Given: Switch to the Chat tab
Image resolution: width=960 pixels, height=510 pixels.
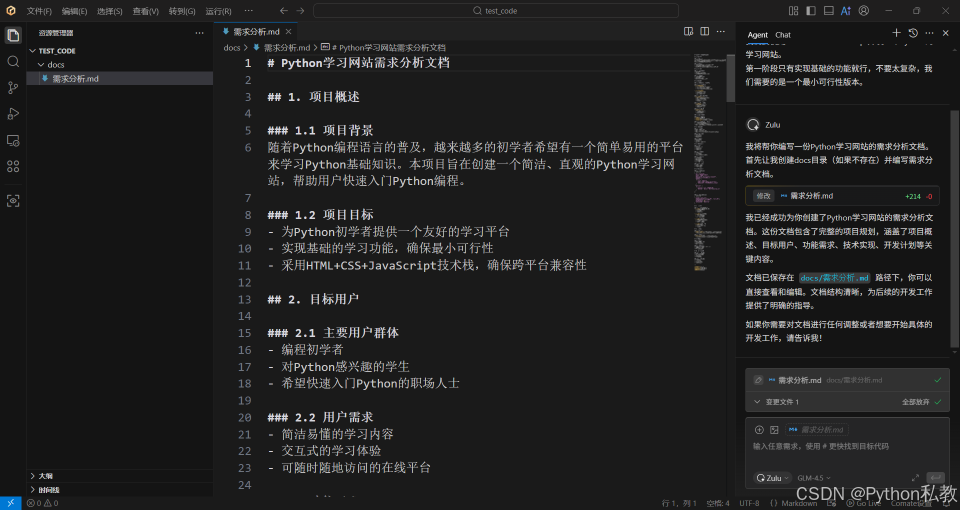Looking at the screenshot, I should [x=783, y=35].
